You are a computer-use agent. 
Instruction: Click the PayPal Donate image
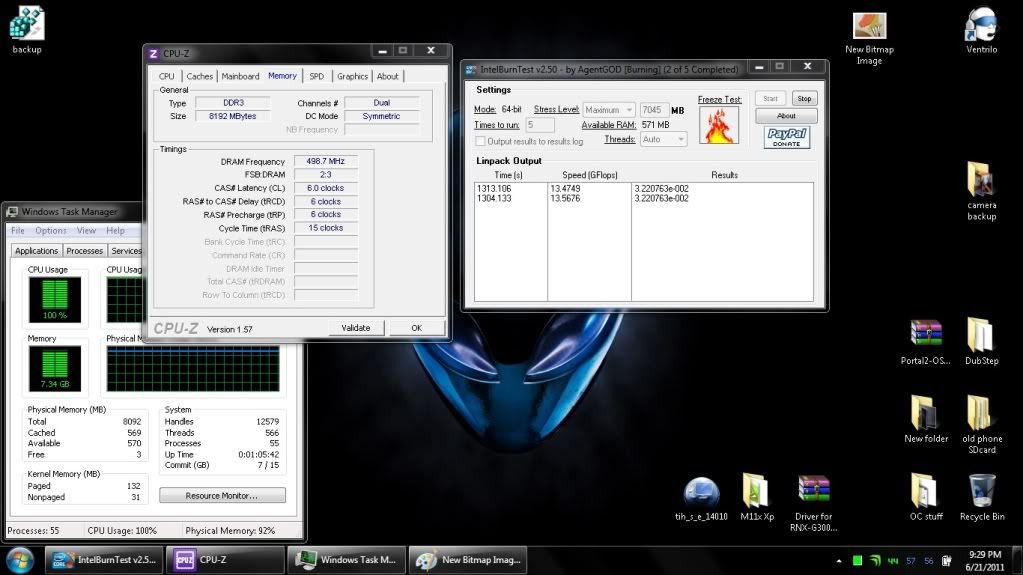pyautogui.click(x=786, y=137)
